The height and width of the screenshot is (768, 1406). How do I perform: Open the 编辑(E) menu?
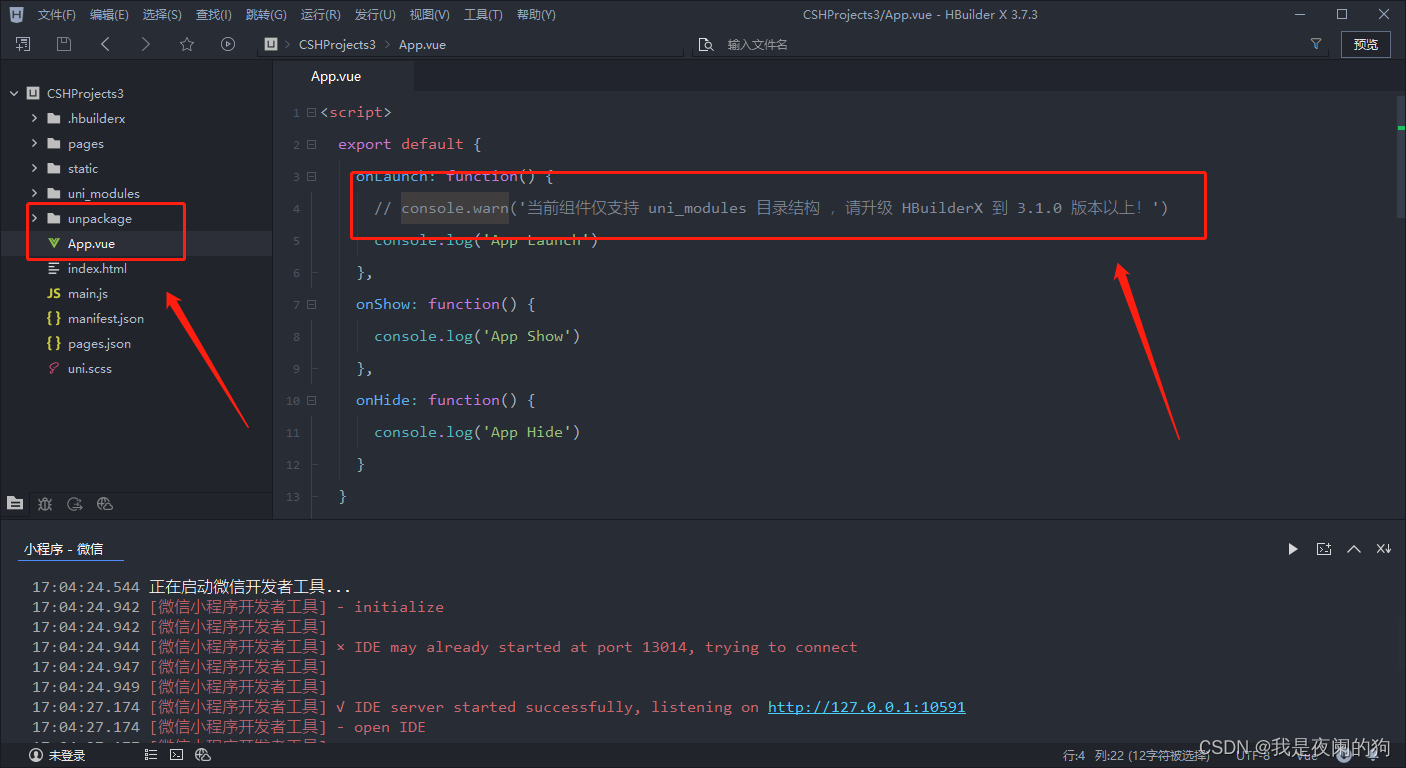[x=109, y=15]
